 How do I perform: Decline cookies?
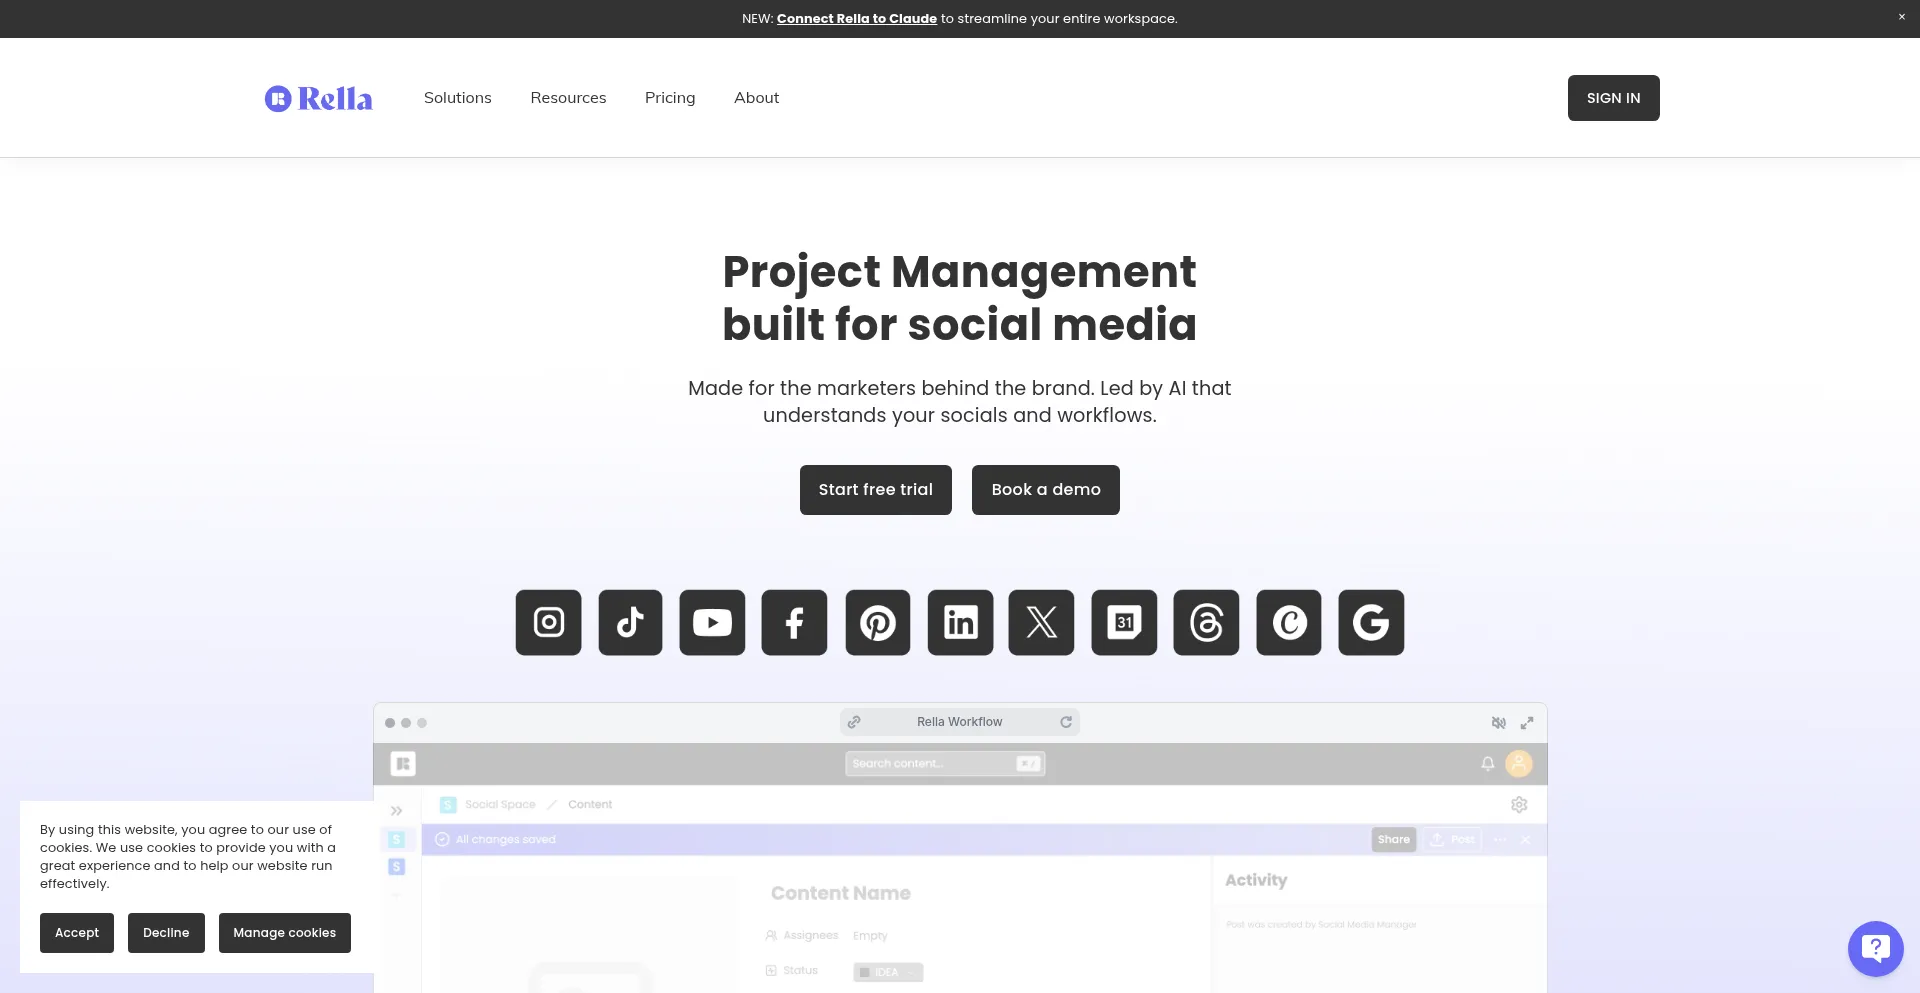[166, 933]
